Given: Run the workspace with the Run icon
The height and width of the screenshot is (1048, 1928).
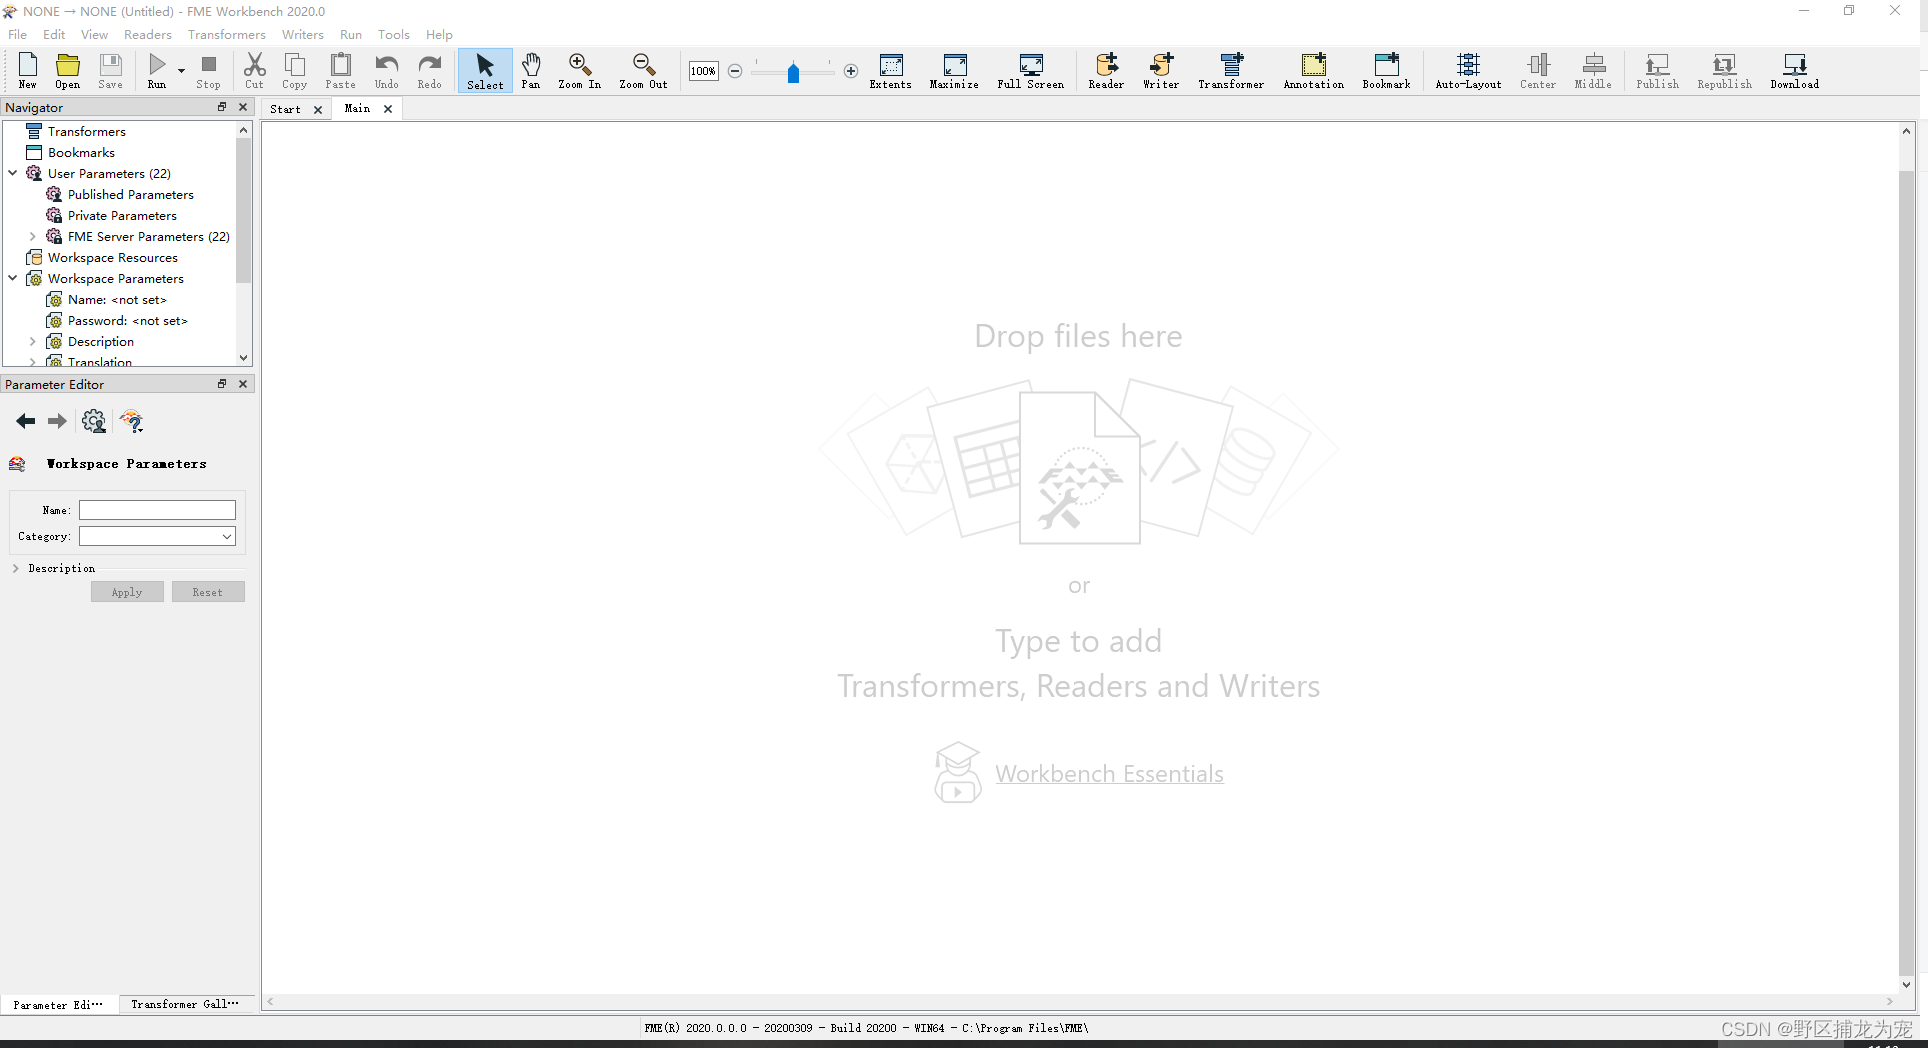Looking at the screenshot, I should pyautogui.click(x=157, y=71).
